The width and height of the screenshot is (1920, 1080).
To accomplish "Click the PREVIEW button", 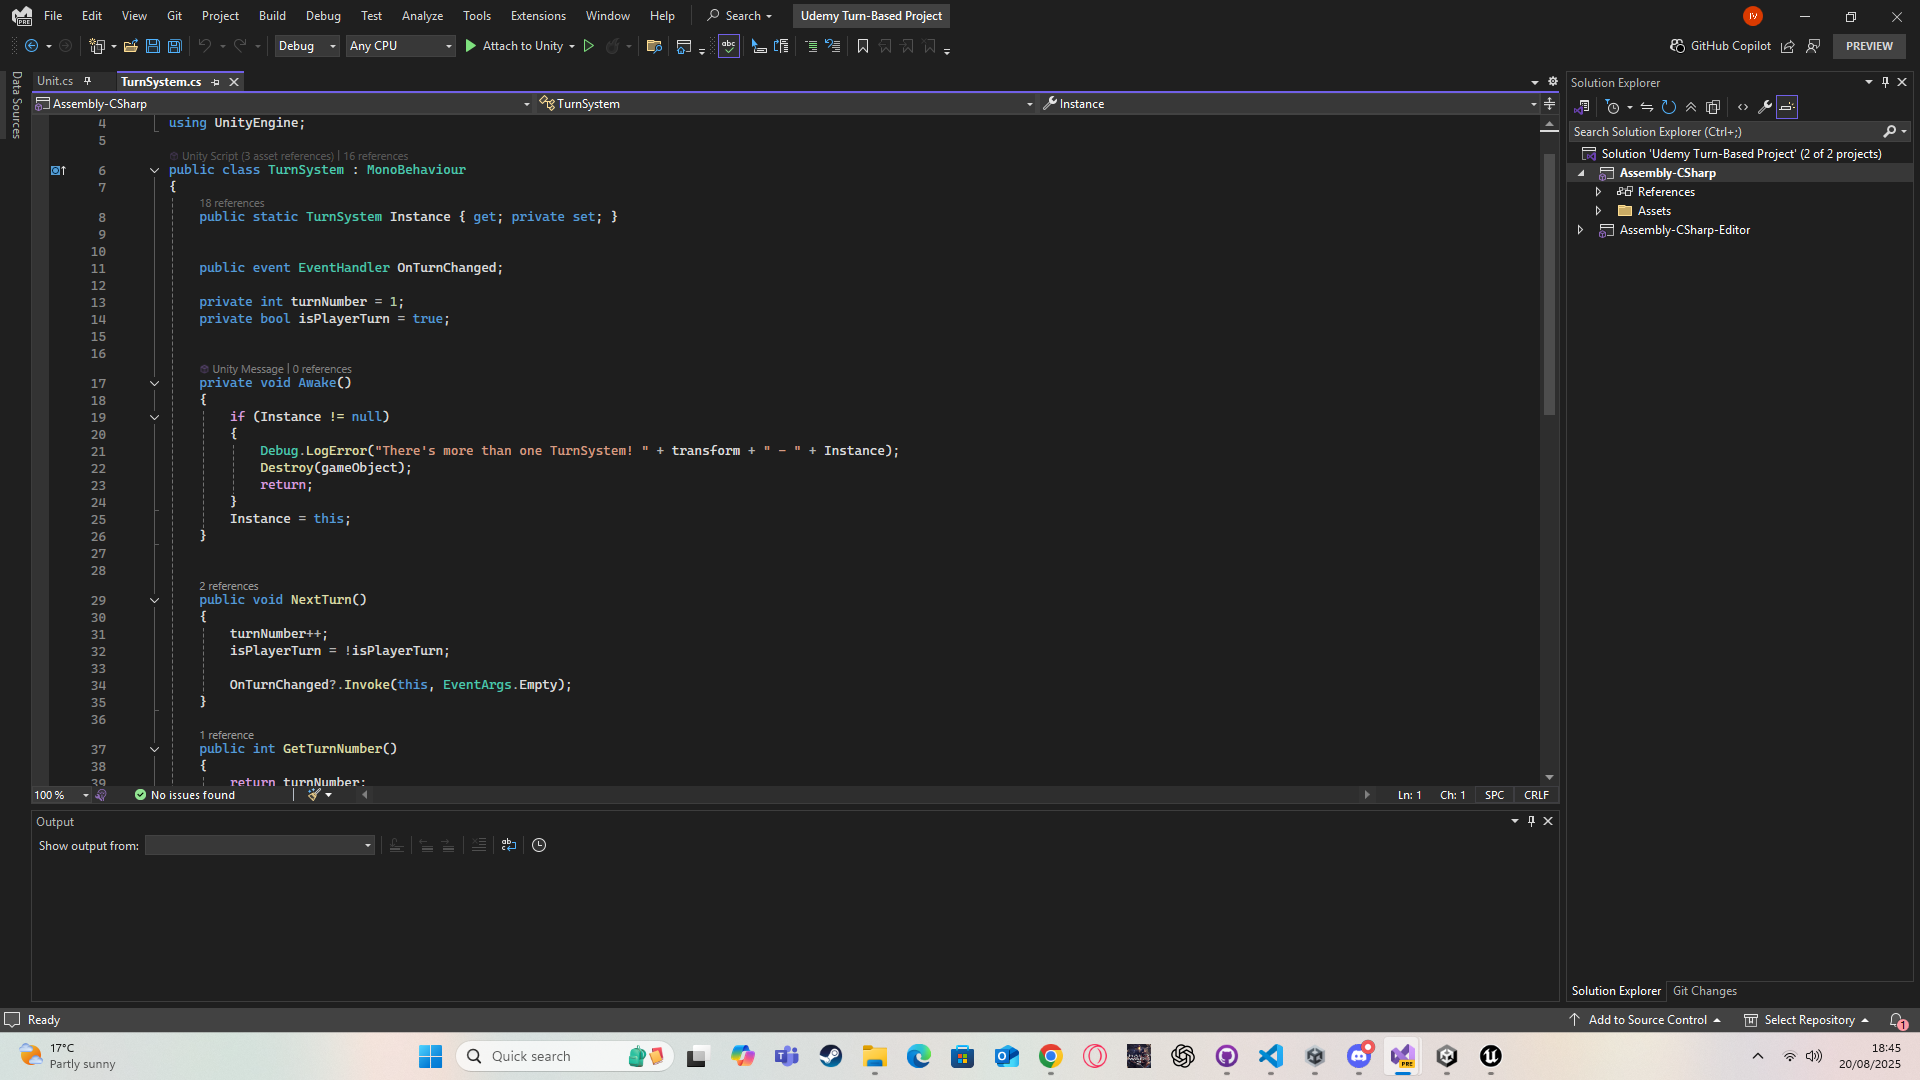I will [1869, 46].
